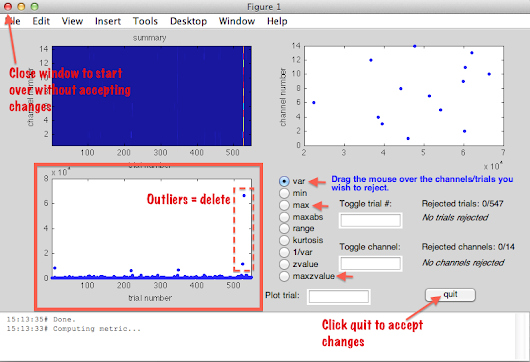530x362 pixels.
Task: Open the Insert menu
Action: tap(108, 21)
